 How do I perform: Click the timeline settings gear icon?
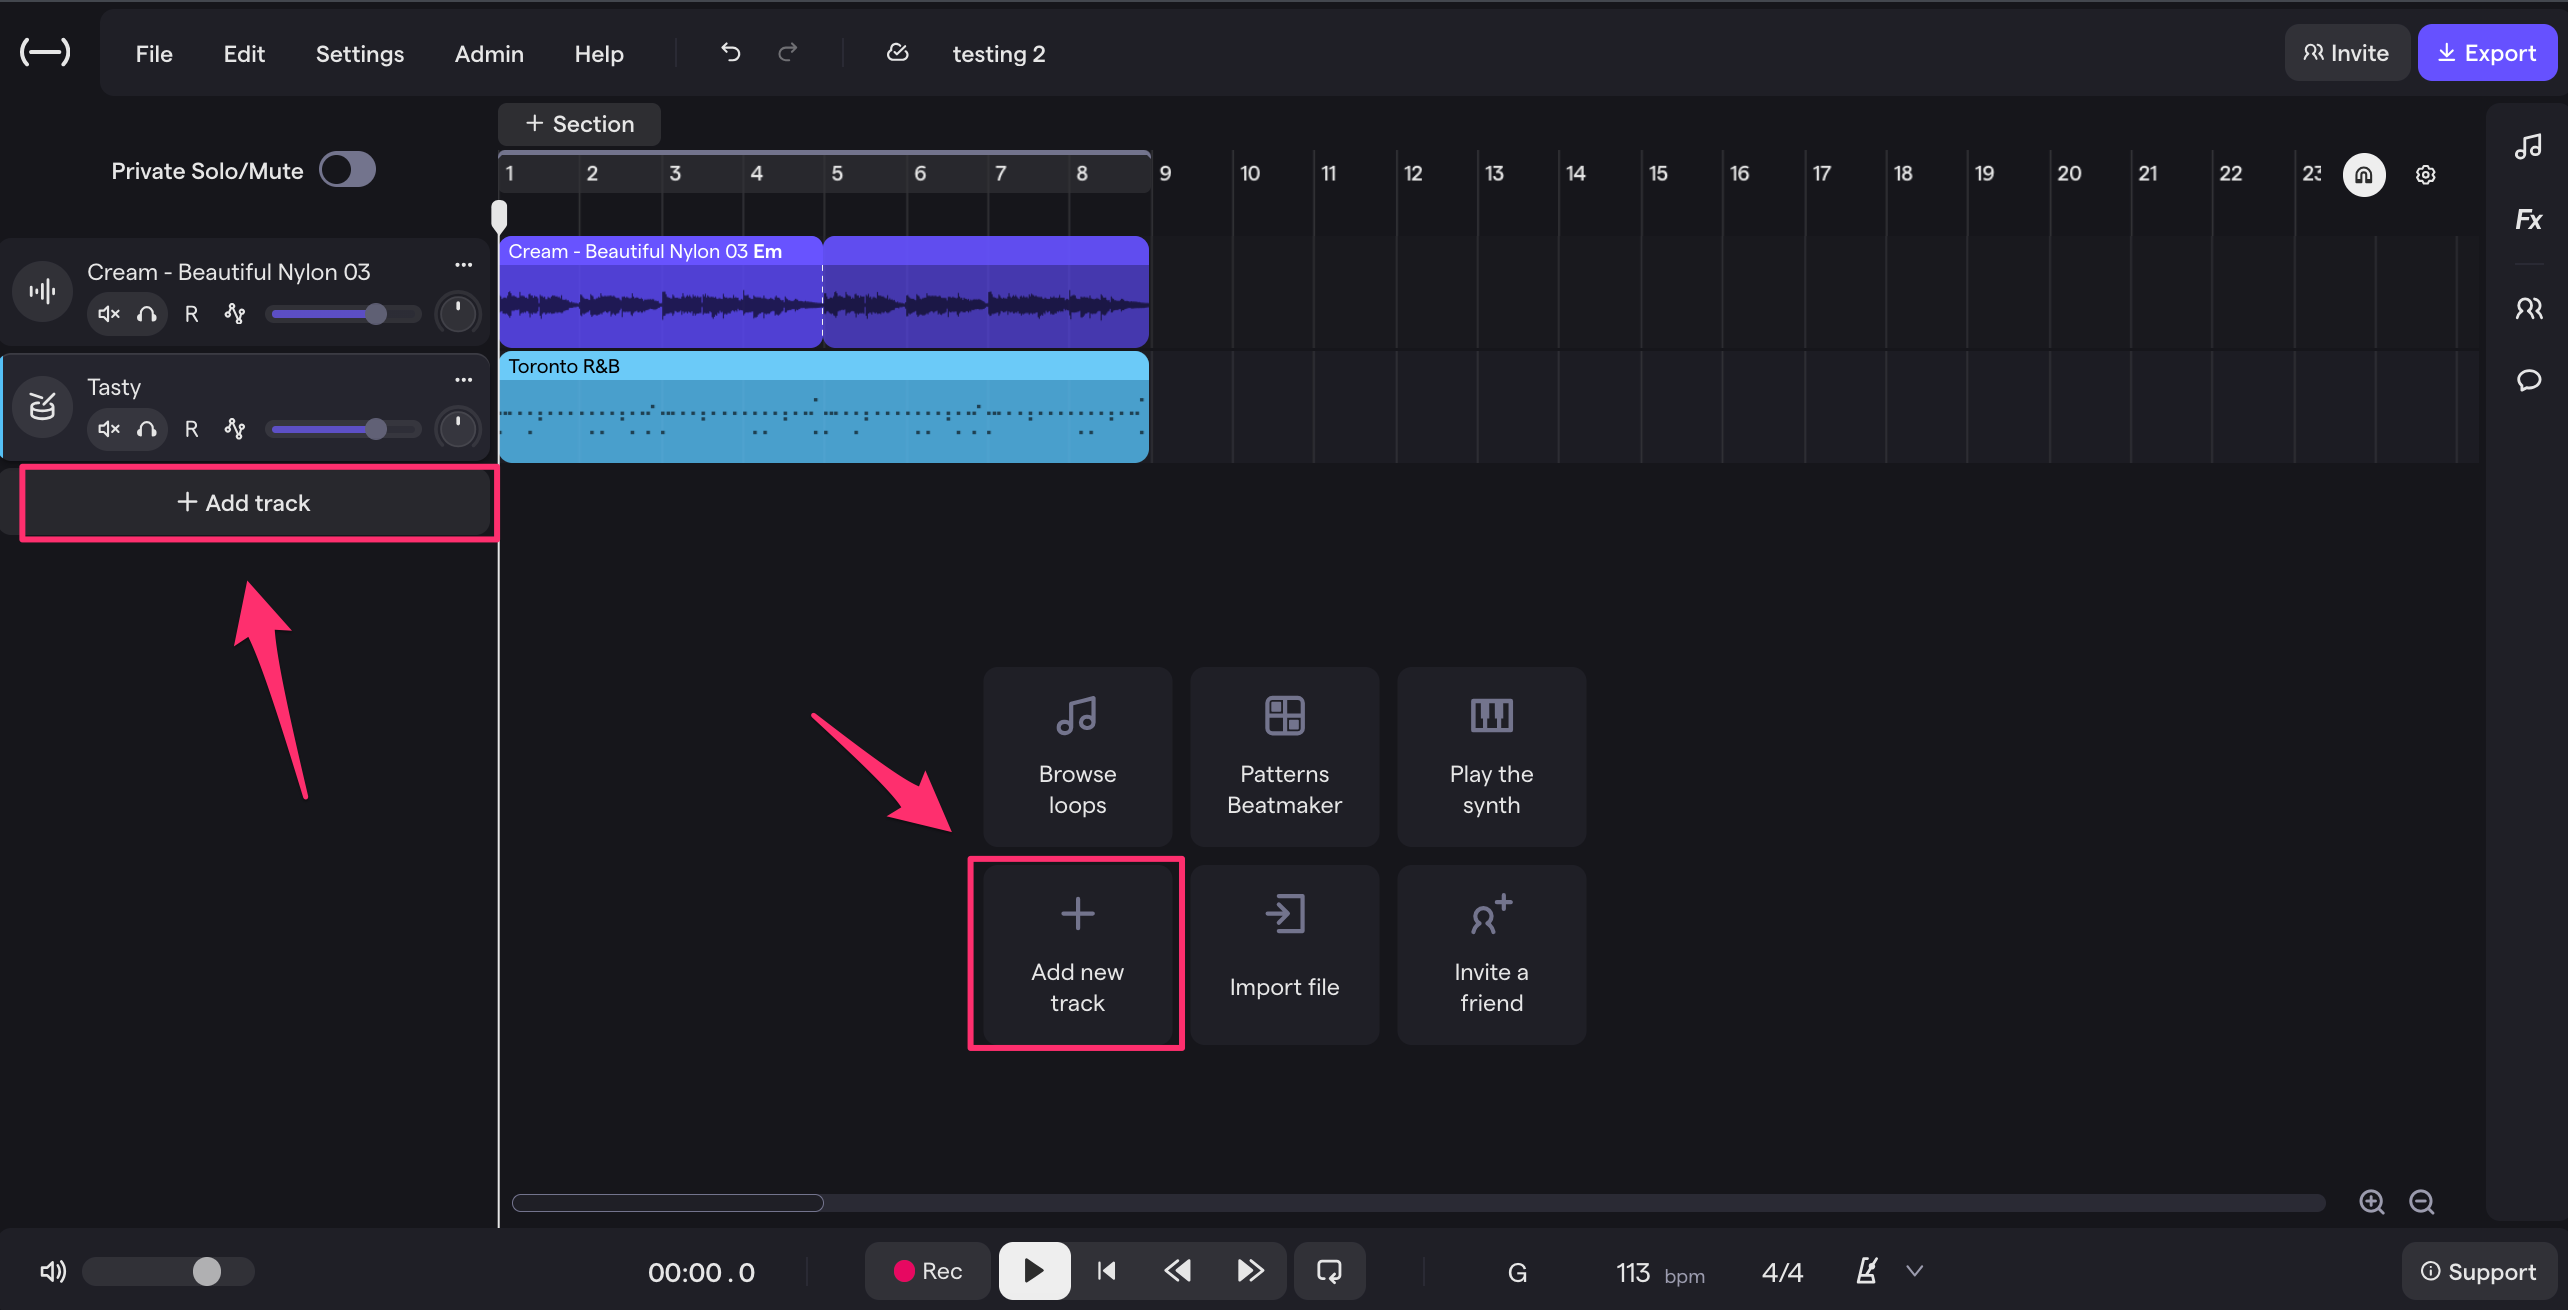coord(2425,175)
